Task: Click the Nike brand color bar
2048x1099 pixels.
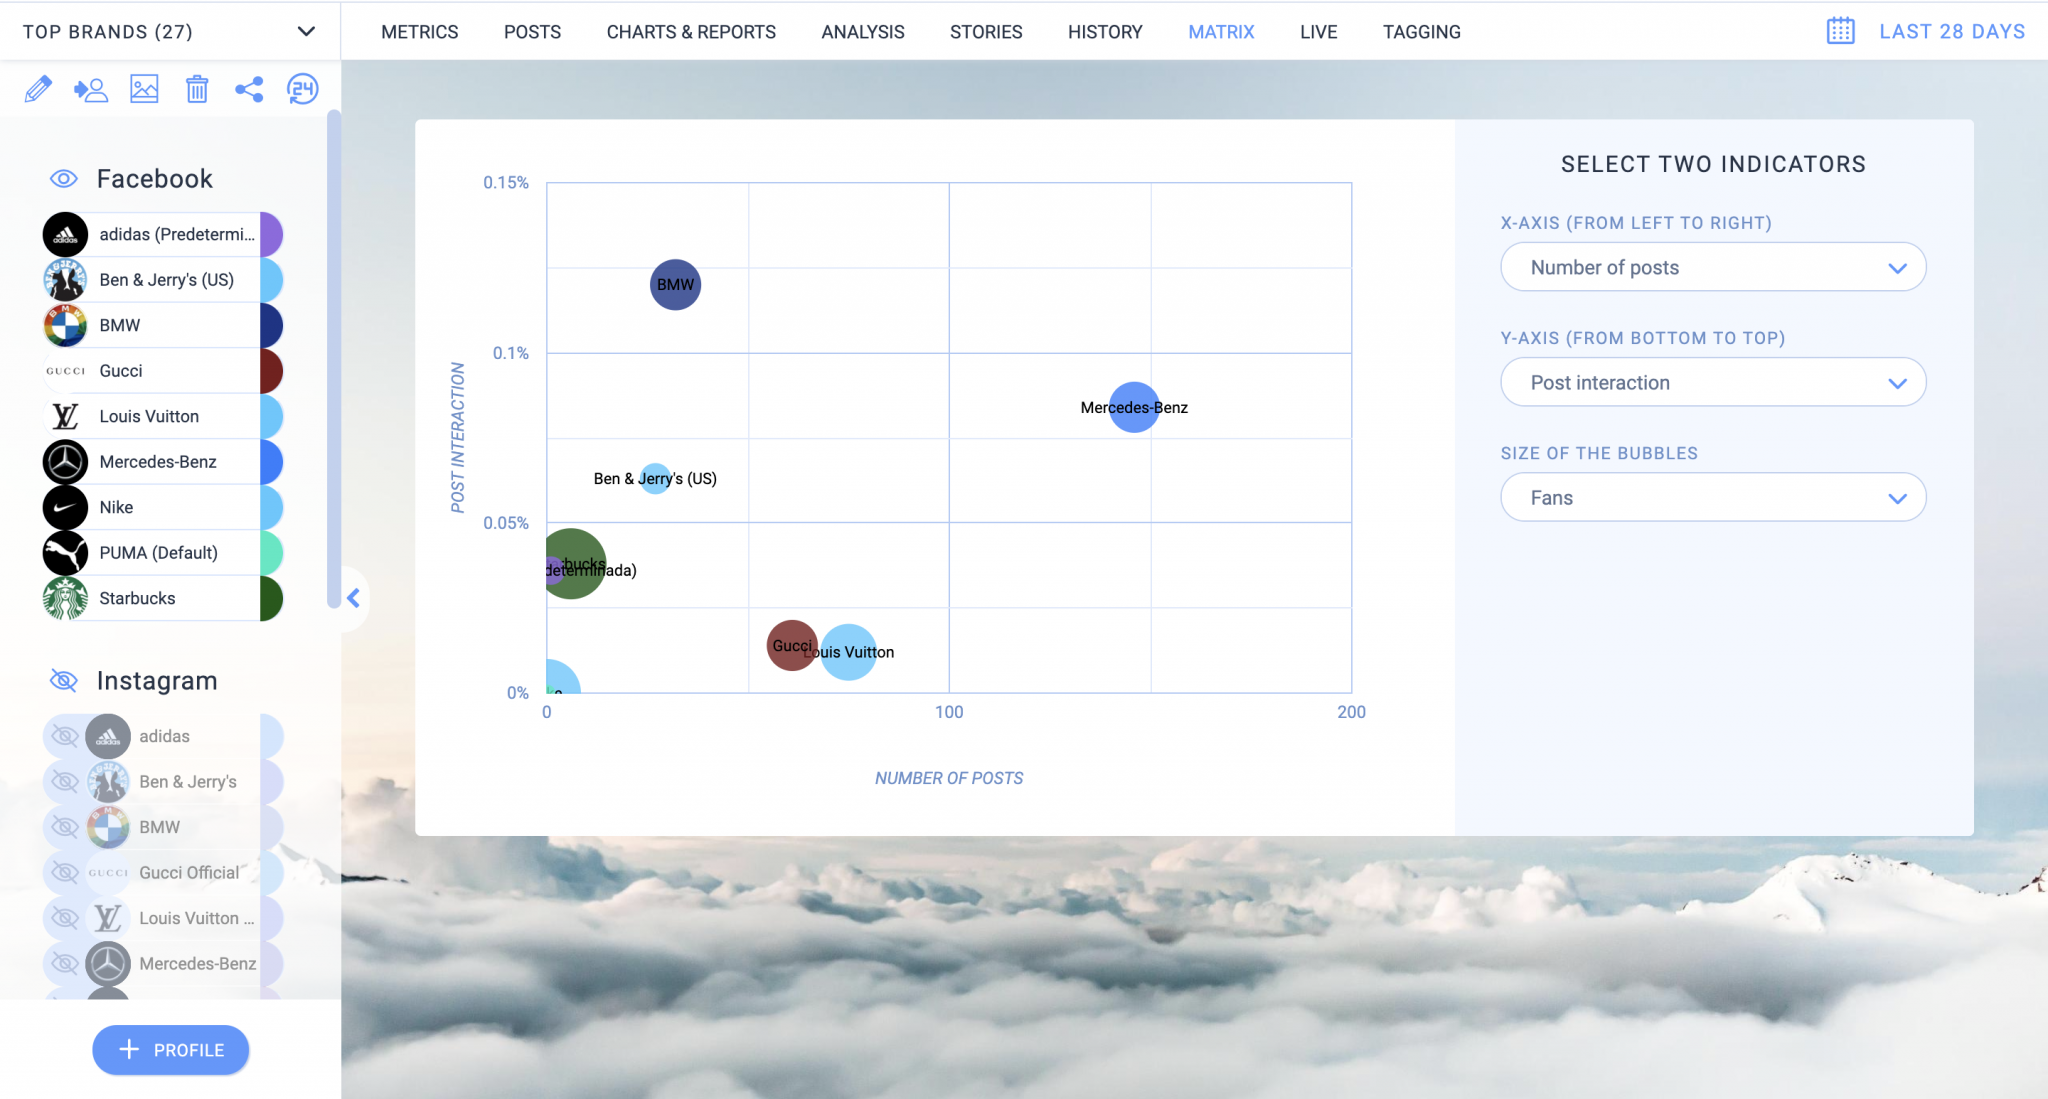Action: click(271, 507)
